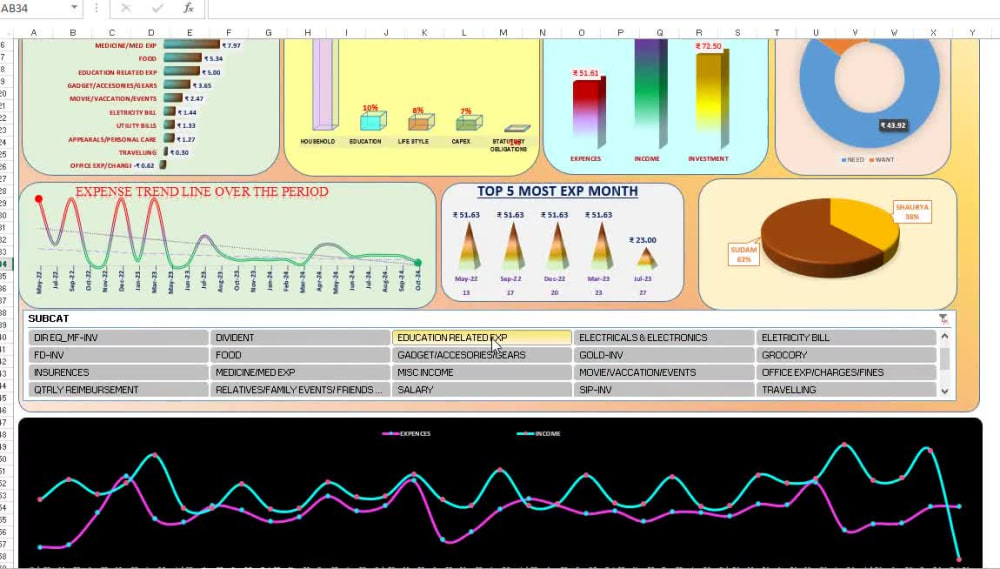1000x569 pixels.
Task: Select INSURENCES slicer item
Action: pos(118,372)
